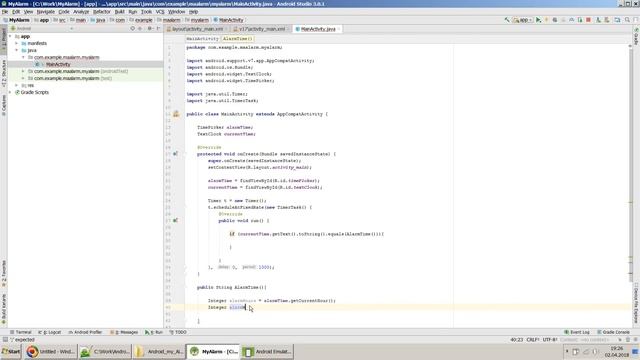Open the Messages tool window
This screenshot has height=360, width=640.
tap(124, 332)
